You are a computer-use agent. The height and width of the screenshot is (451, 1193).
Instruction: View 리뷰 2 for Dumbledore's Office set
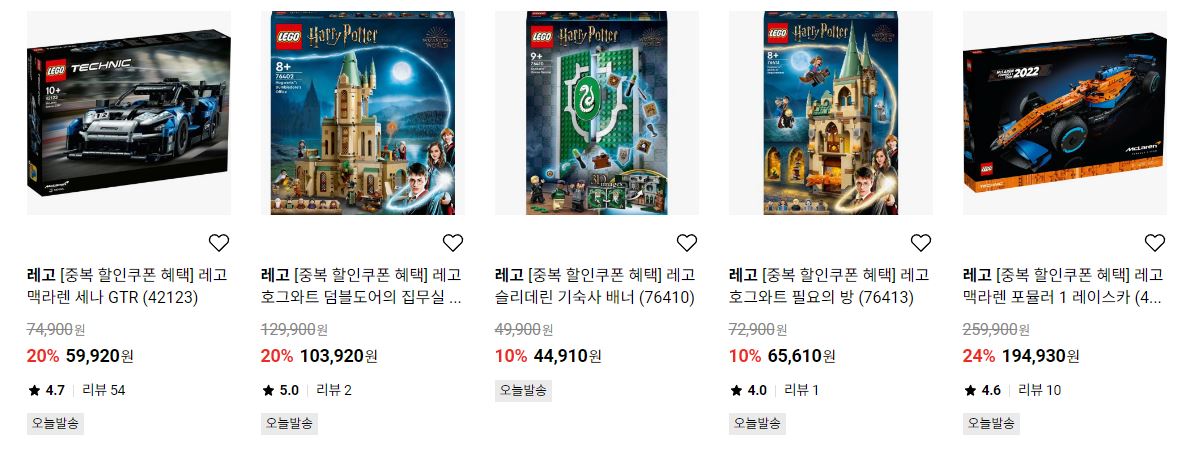click(x=334, y=390)
